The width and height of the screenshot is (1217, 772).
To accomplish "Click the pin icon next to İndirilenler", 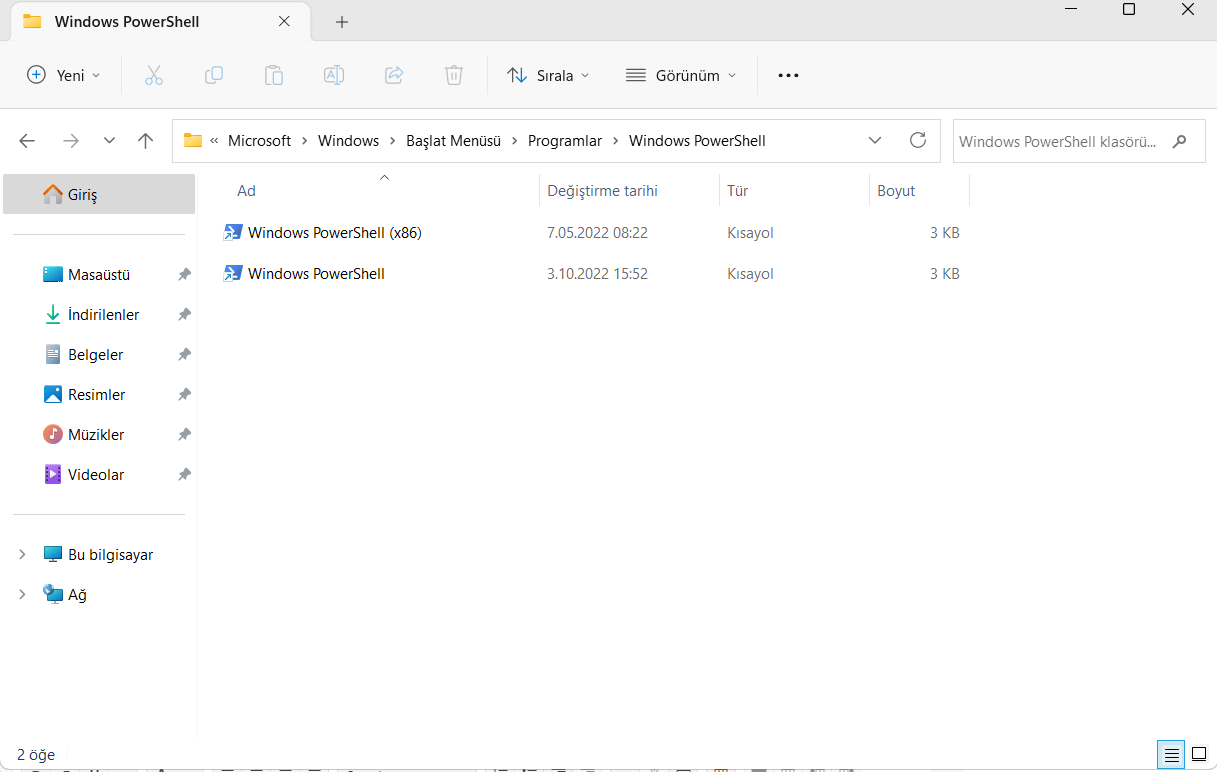I will [x=184, y=314].
